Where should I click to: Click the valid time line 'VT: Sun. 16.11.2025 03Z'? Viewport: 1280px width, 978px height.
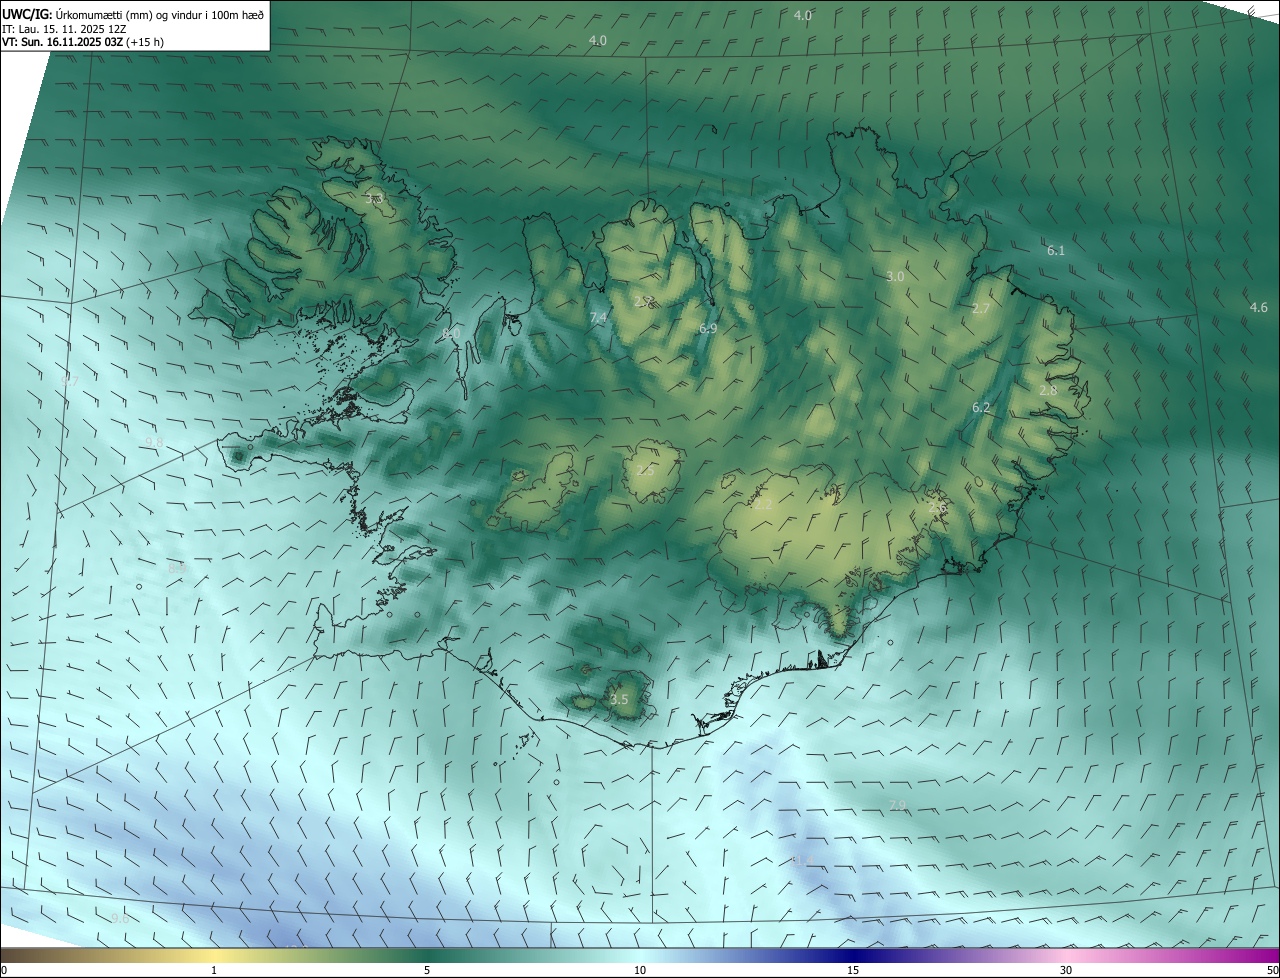[x=63, y=43]
